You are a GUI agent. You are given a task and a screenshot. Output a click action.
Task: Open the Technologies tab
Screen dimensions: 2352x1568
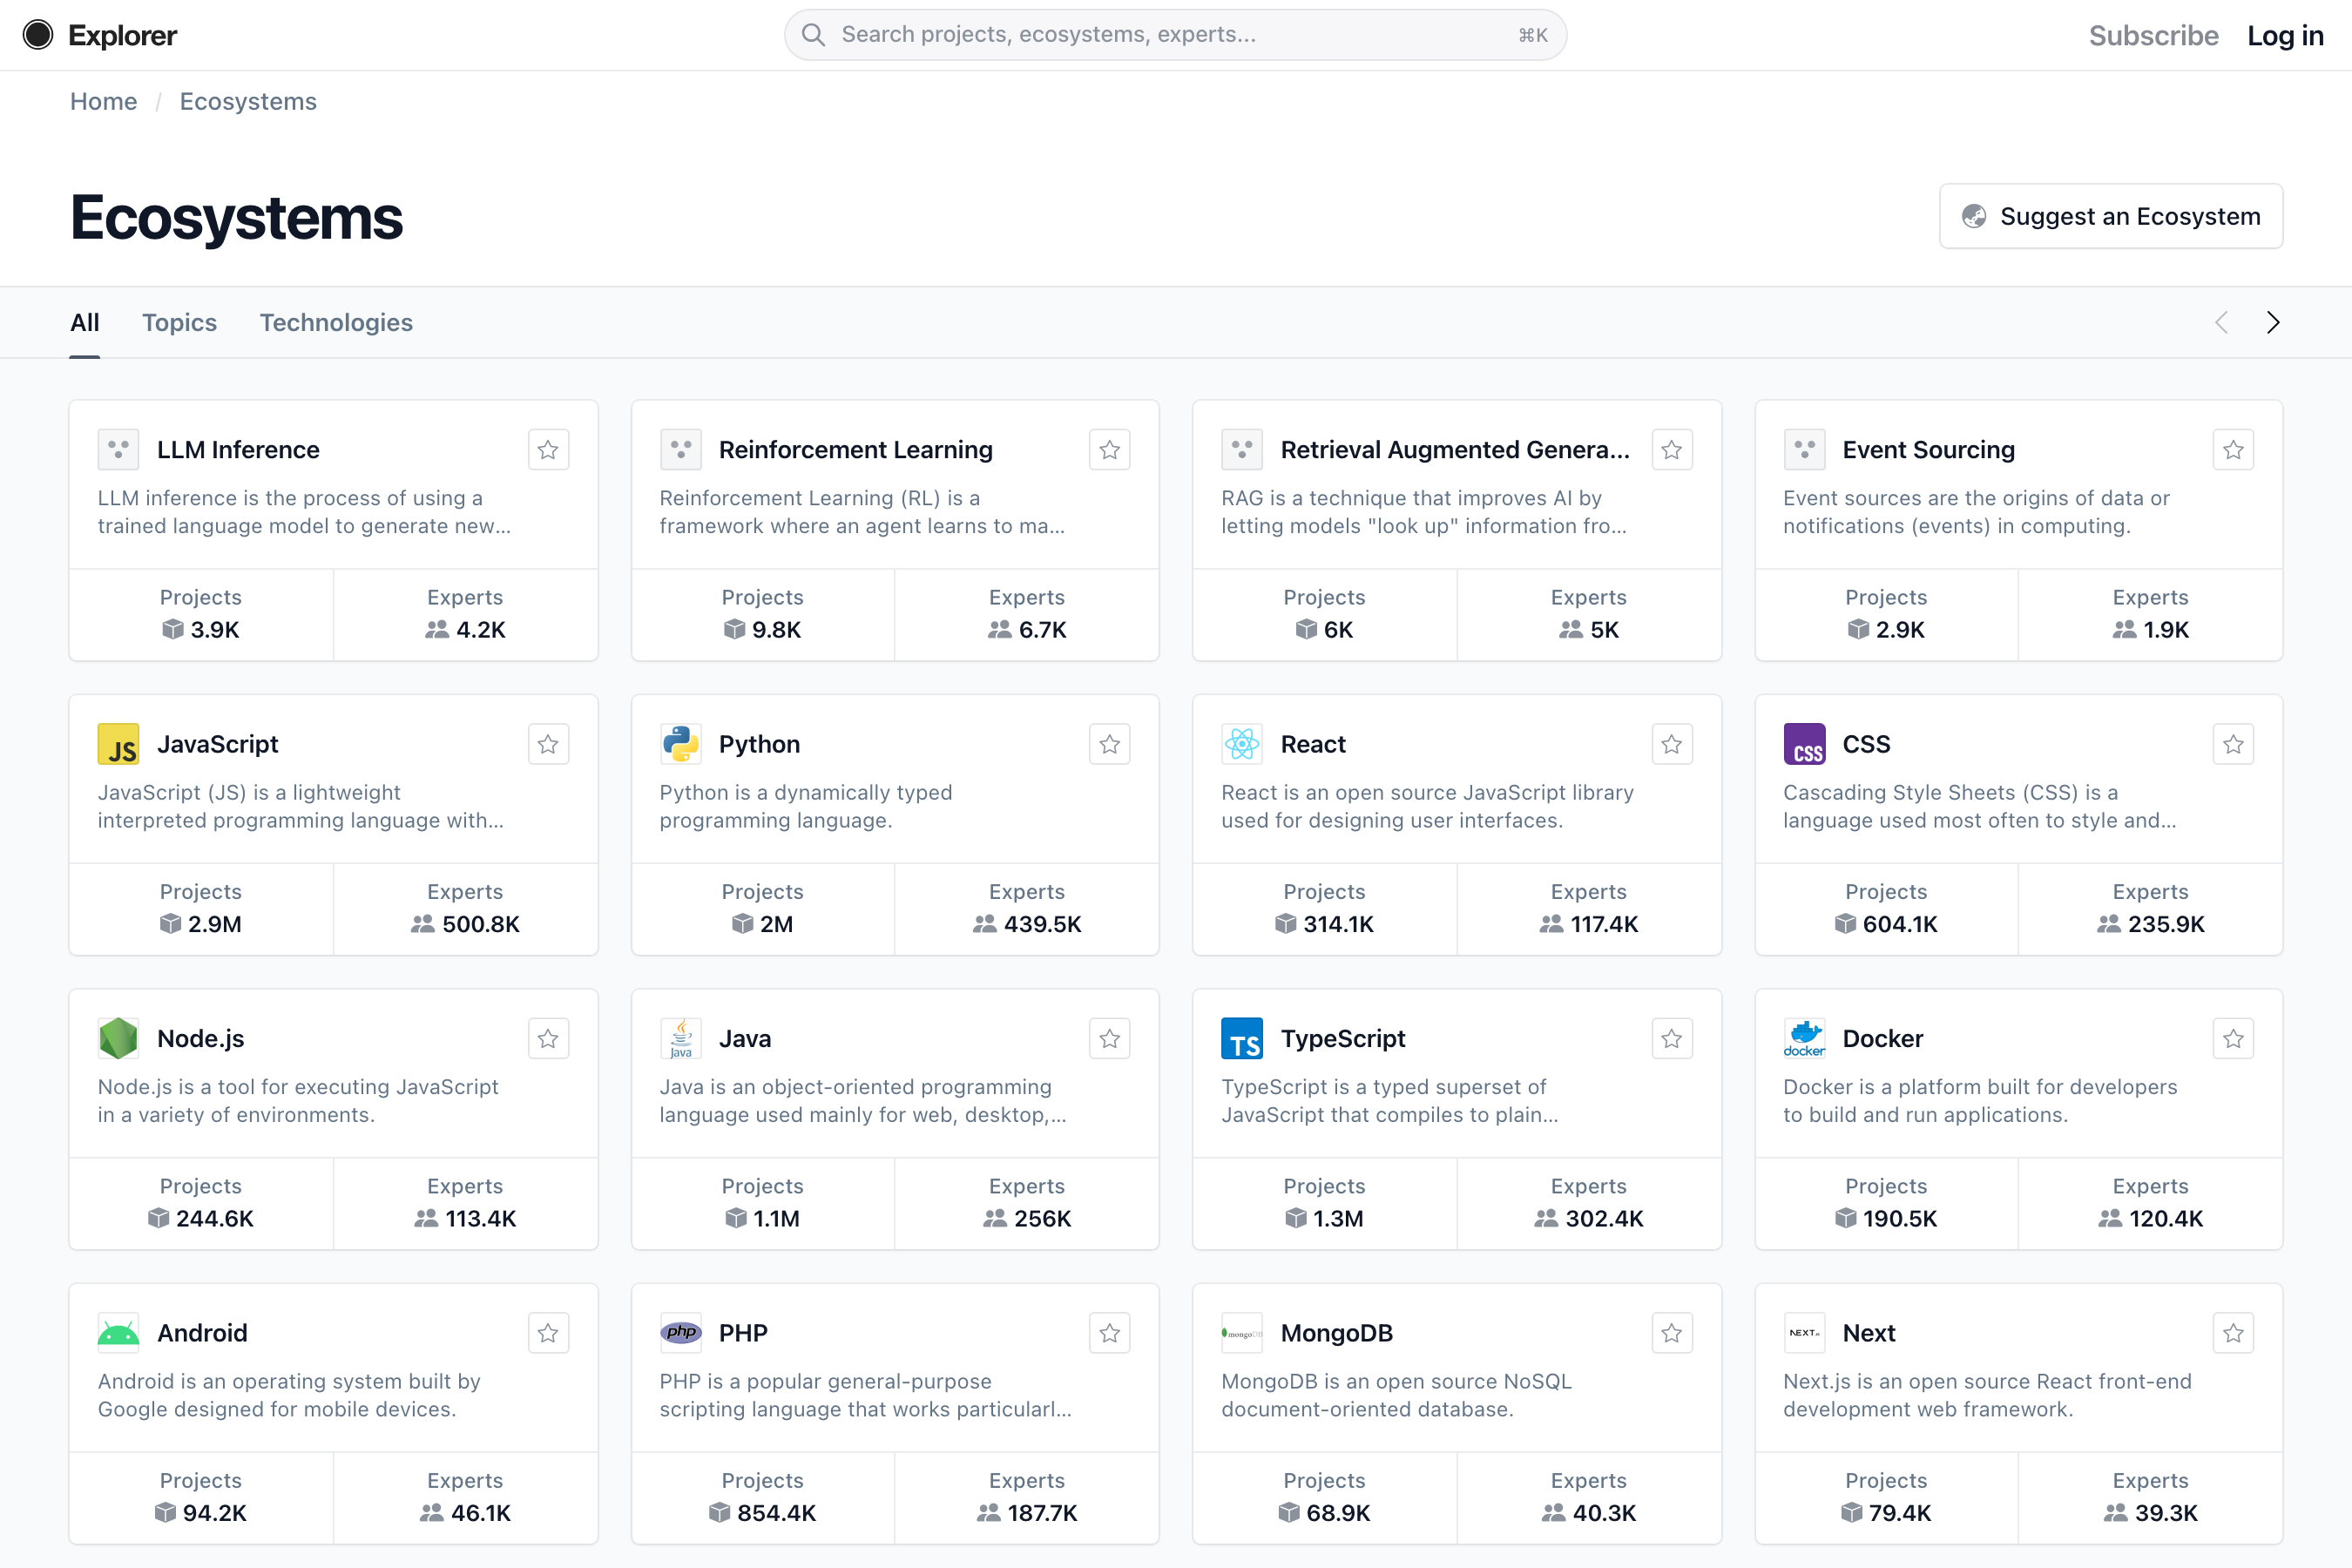click(336, 322)
